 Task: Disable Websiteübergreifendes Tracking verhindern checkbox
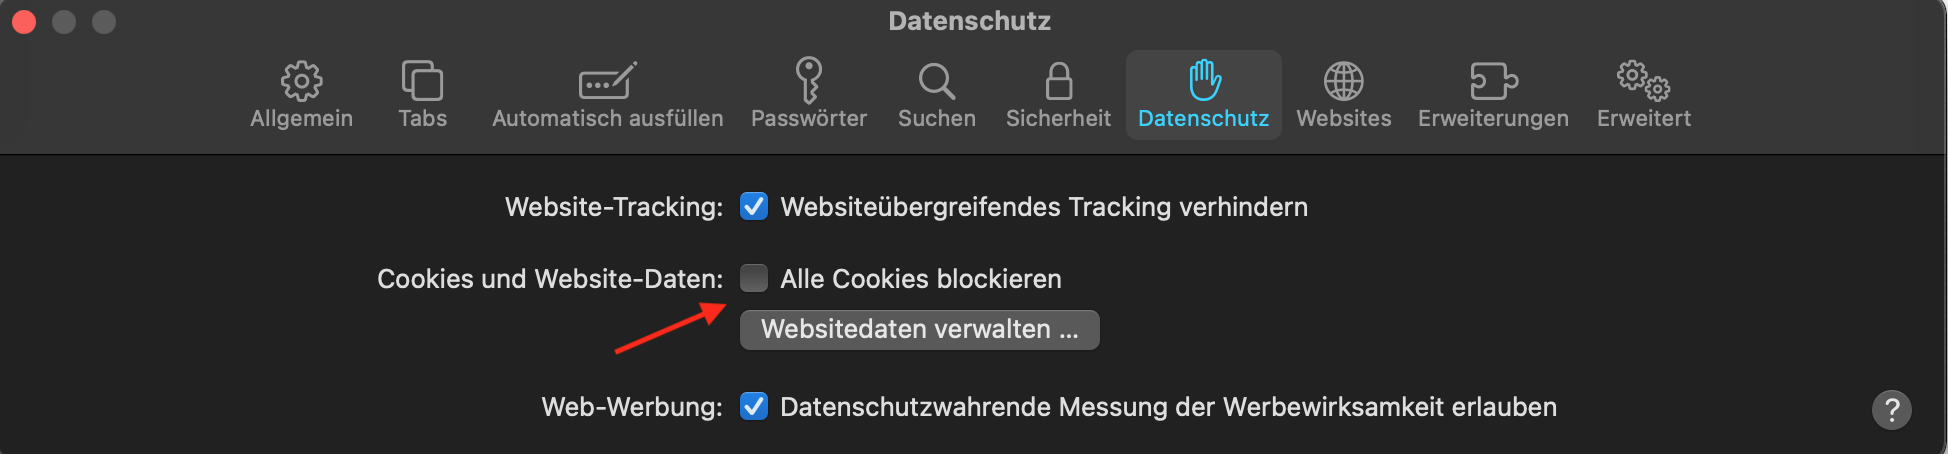coord(754,206)
